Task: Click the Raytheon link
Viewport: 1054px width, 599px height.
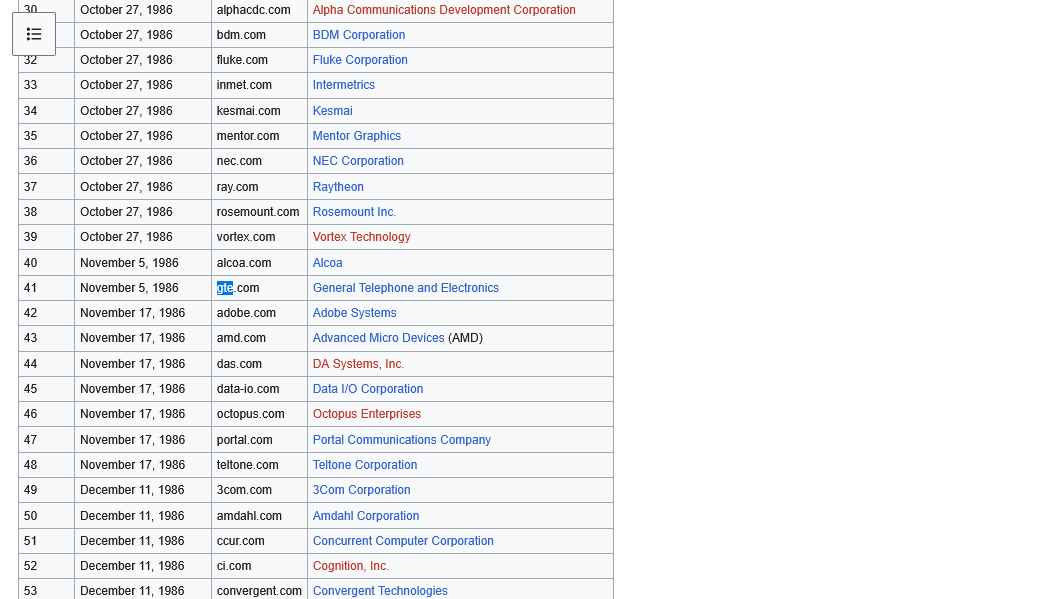Action: point(337,187)
